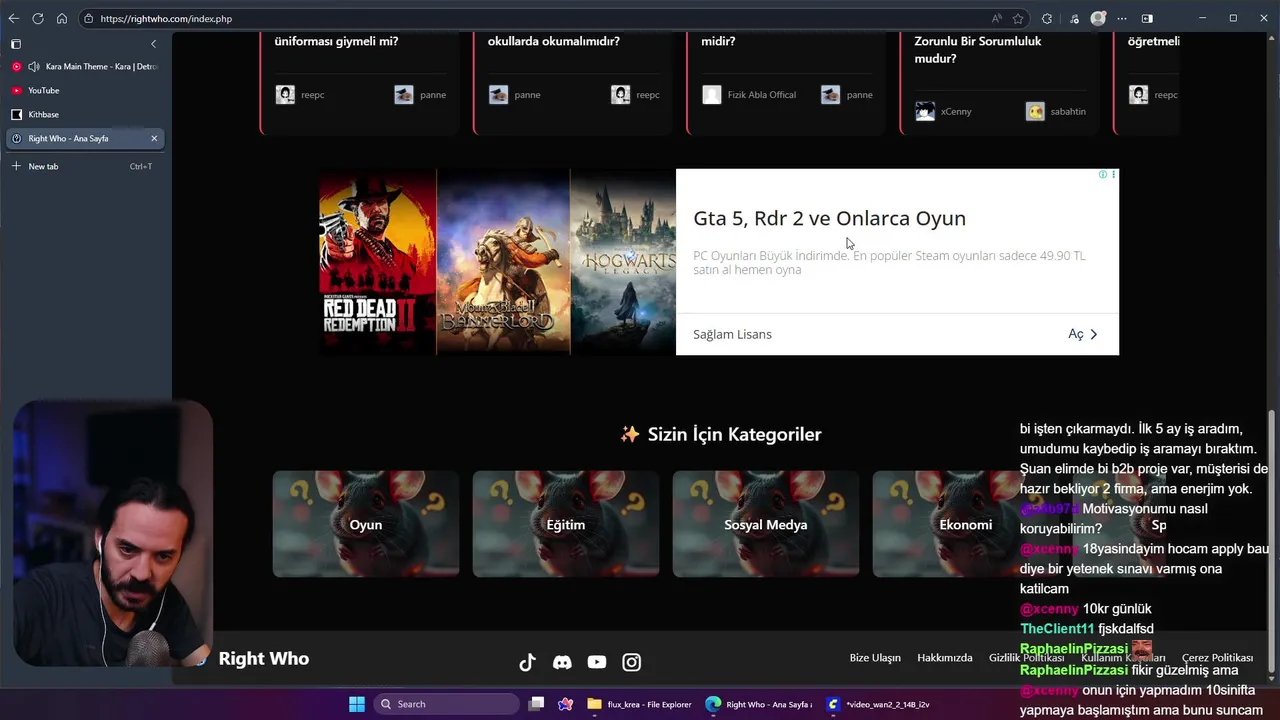Open the Çerez Politikası footer link
This screenshot has height=720, width=1280.
pyautogui.click(x=1217, y=658)
